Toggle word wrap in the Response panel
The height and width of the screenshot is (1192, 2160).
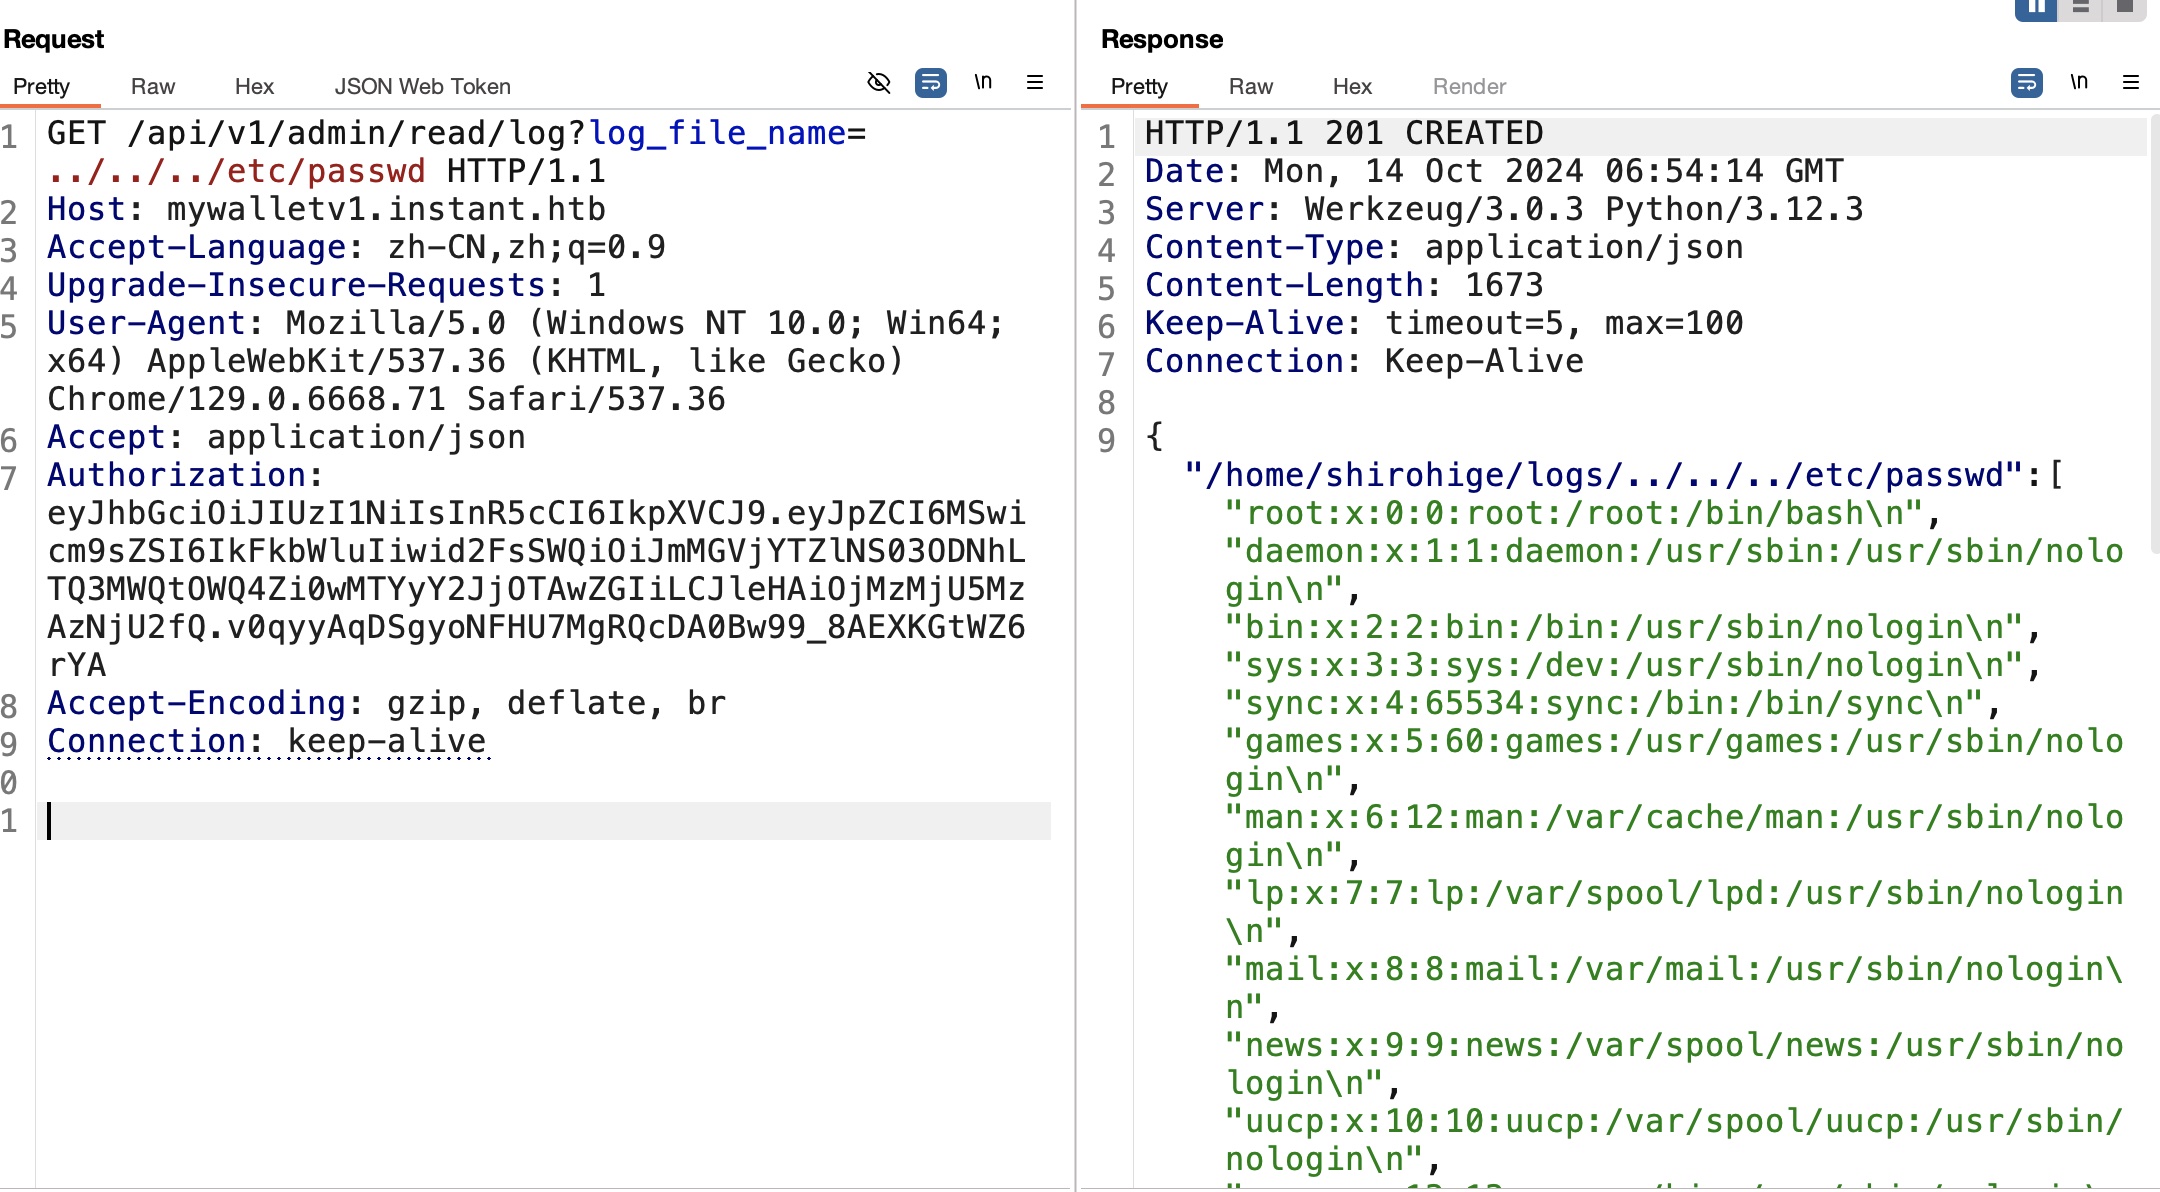pos(2026,83)
